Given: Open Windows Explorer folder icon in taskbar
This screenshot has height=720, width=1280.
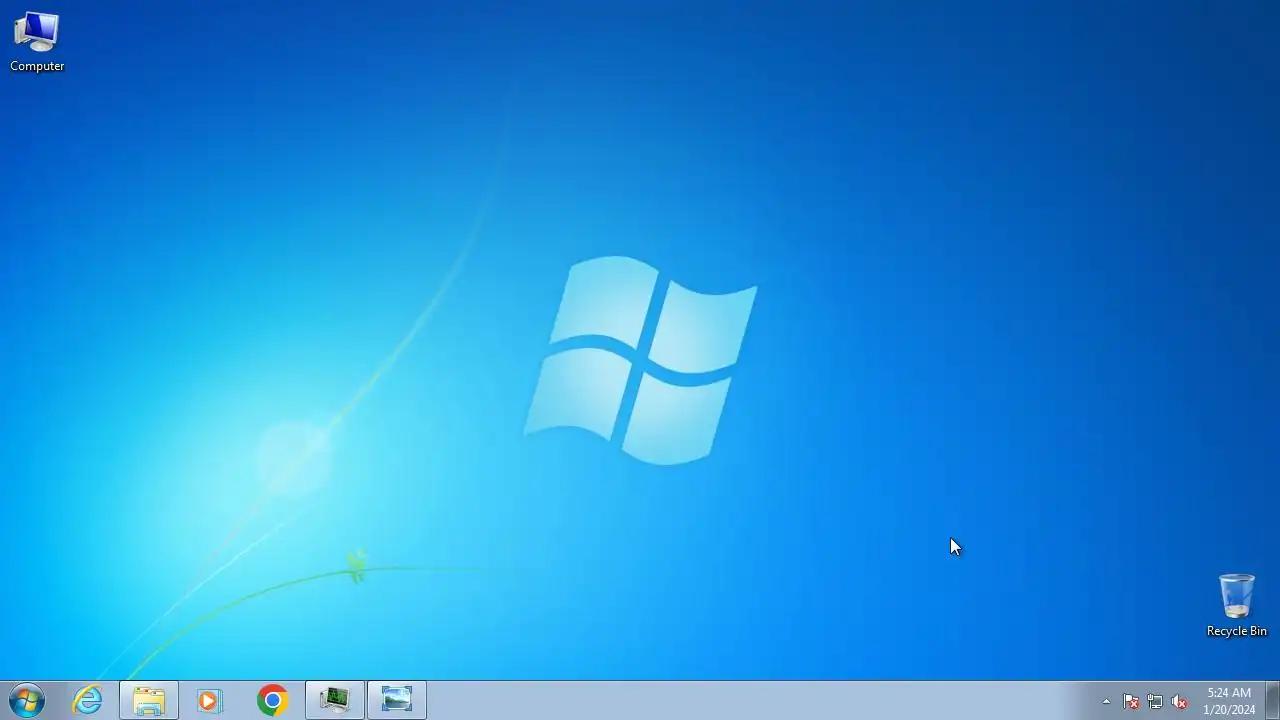Looking at the screenshot, I should tap(149, 700).
